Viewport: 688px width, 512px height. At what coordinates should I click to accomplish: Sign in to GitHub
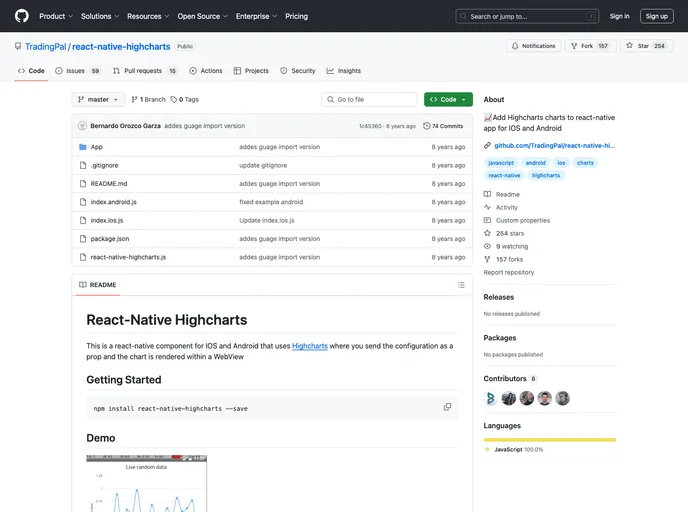click(x=619, y=16)
